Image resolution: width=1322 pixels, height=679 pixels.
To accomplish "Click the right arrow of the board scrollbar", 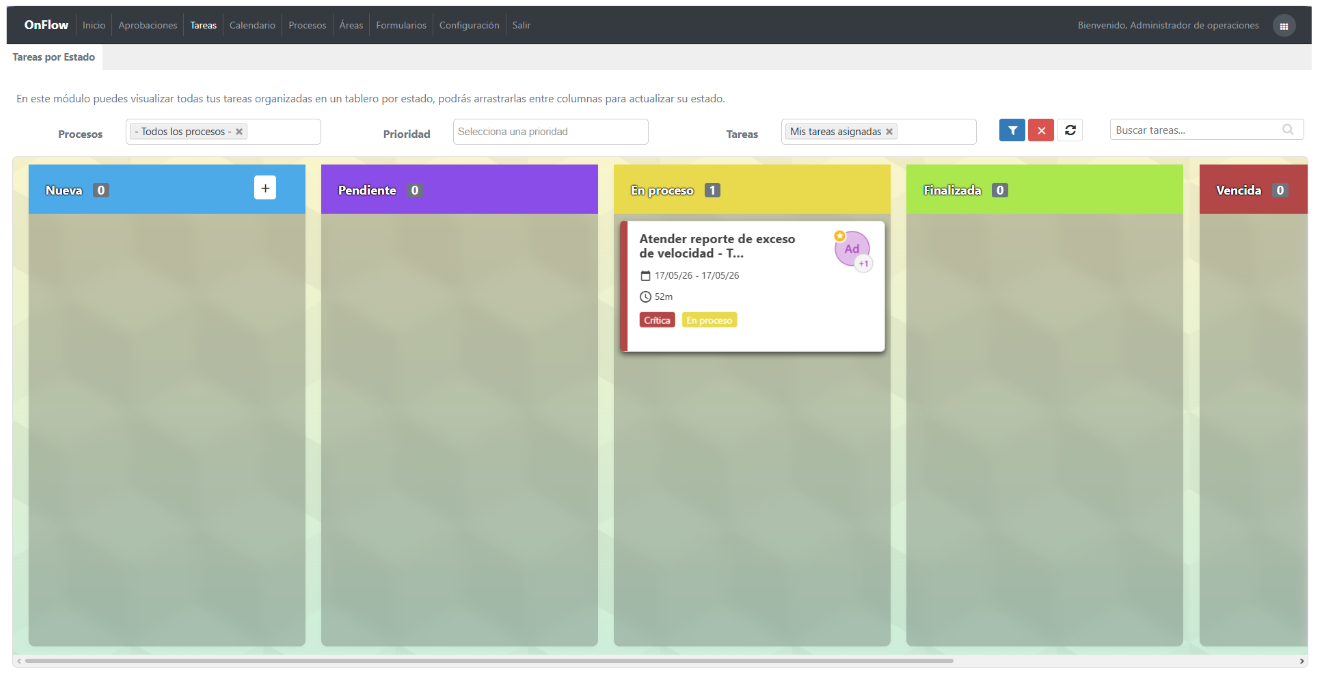I will [x=1302, y=661].
